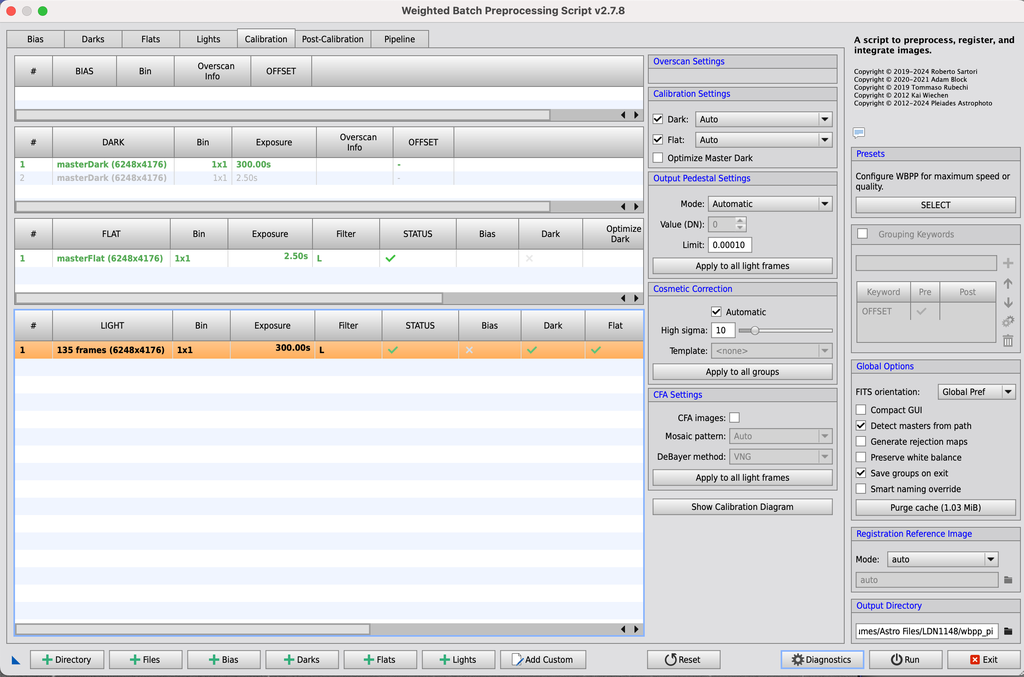Viewport: 1024px width, 677px height.
Task: Click the pedestal Limit input field
Action: [729, 245]
